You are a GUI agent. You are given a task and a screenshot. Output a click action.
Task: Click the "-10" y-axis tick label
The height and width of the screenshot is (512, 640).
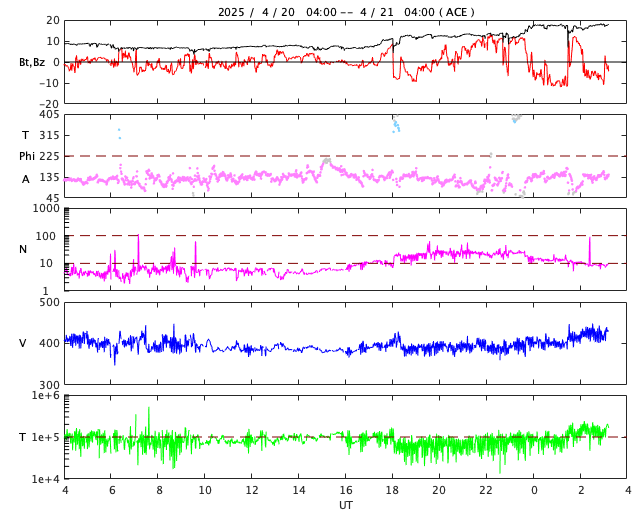tap(49, 83)
